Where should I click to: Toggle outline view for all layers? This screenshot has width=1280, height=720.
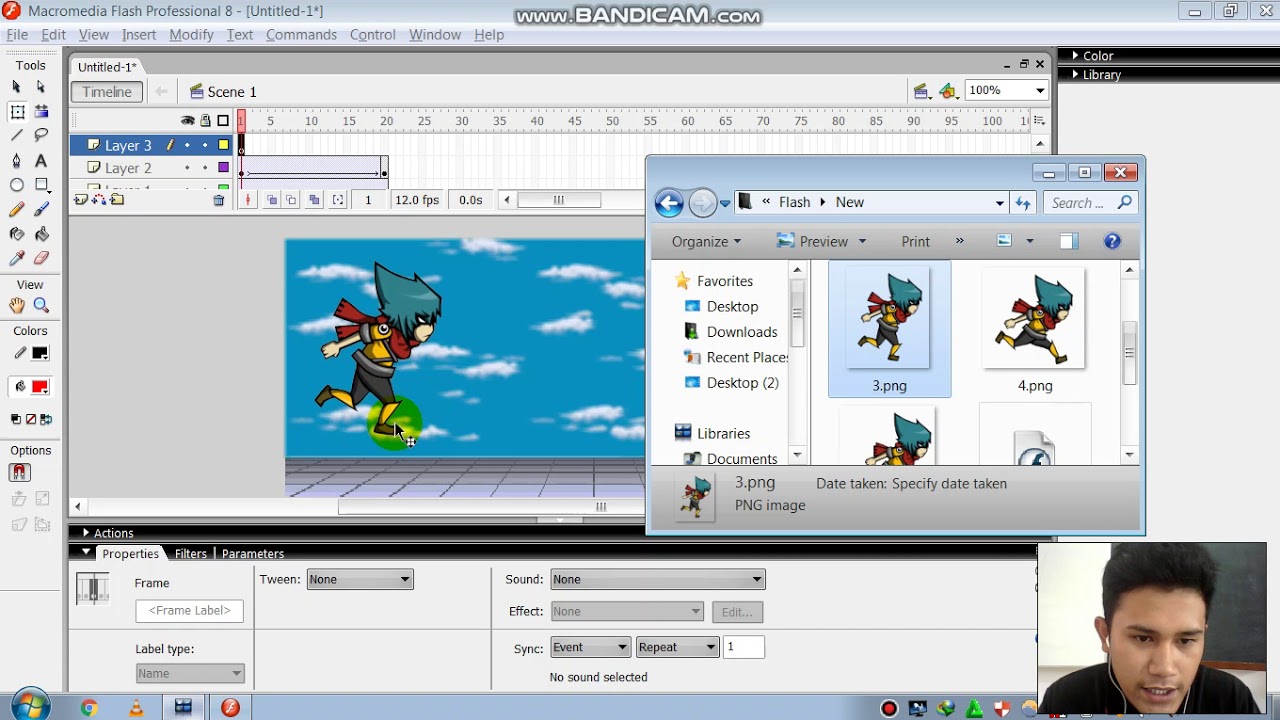click(x=223, y=121)
